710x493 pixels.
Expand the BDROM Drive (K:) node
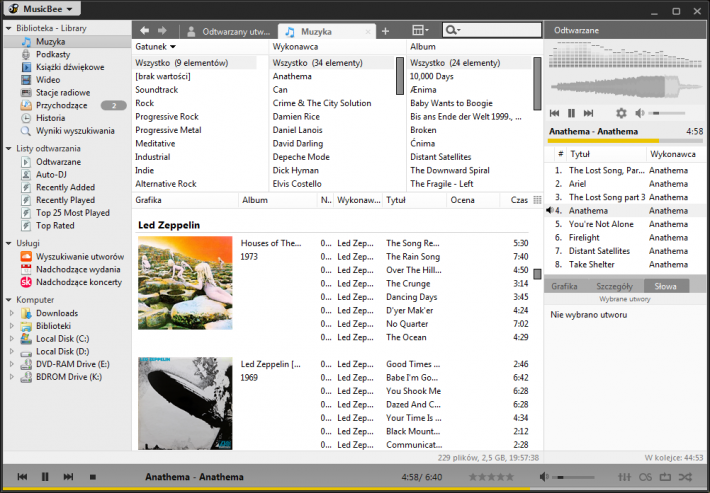(x=12, y=376)
